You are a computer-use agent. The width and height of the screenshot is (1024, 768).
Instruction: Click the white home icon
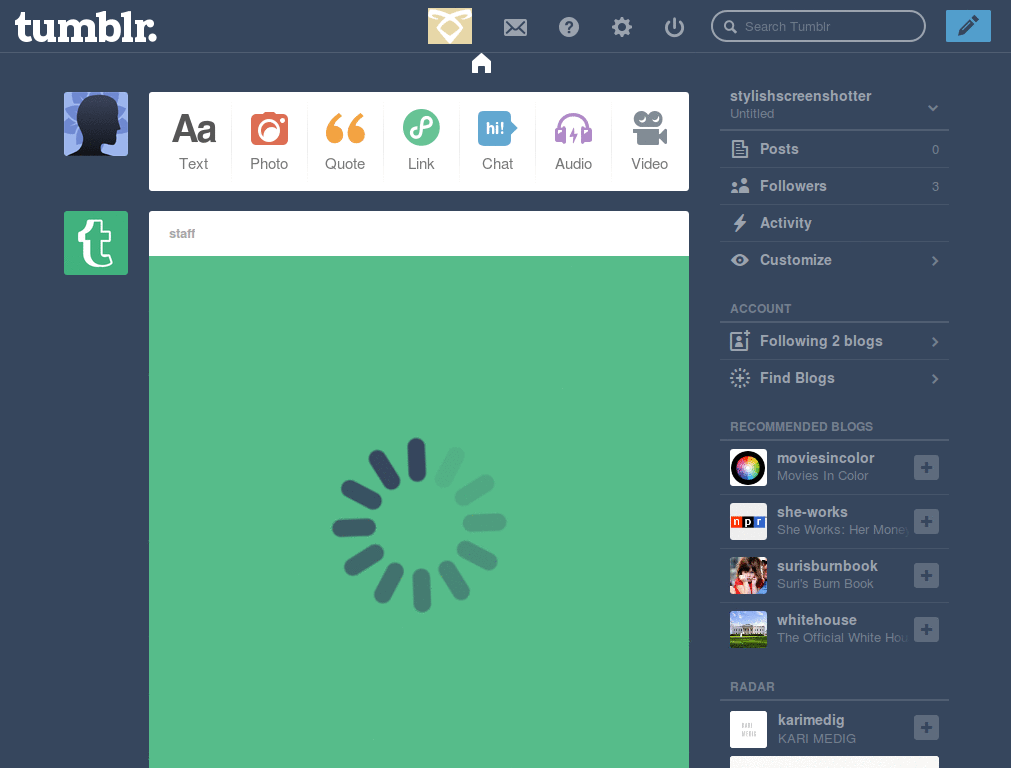tap(481, 63)
